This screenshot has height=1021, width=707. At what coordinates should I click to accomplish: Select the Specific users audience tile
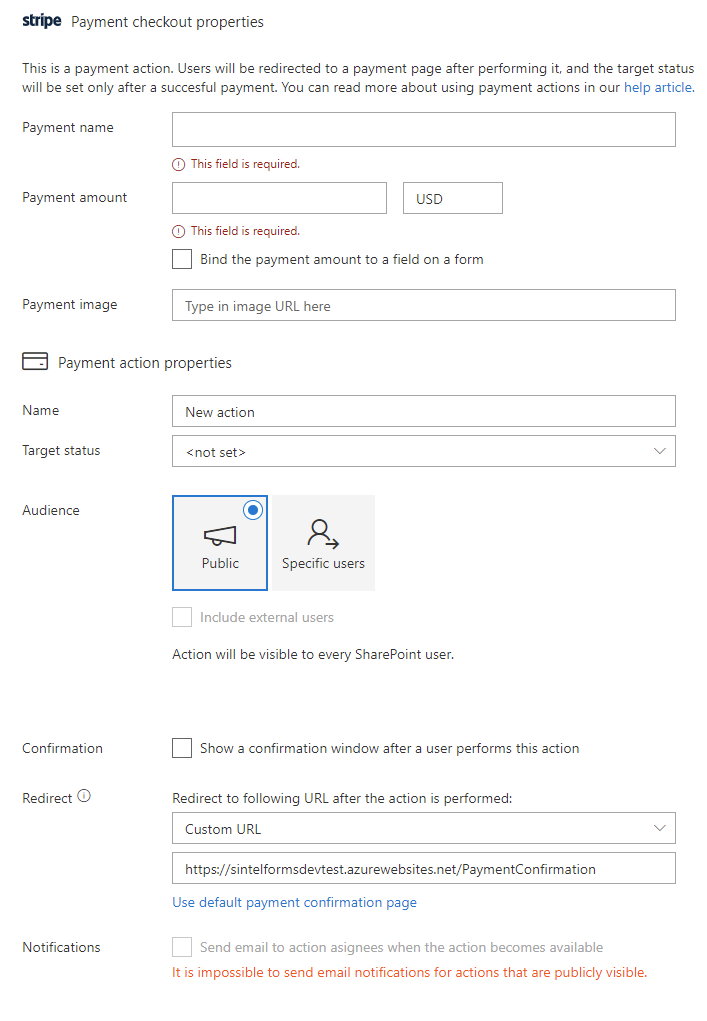coord(323,543)
